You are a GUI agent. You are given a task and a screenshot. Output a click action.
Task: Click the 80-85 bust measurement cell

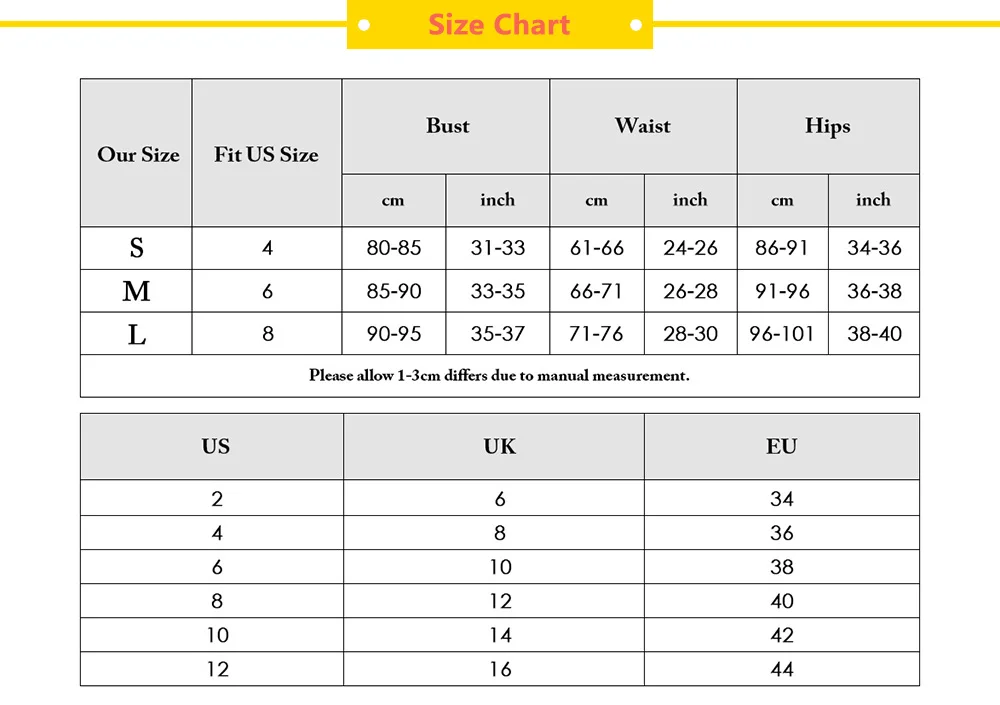pyautogui.click(x=394, y=248)
